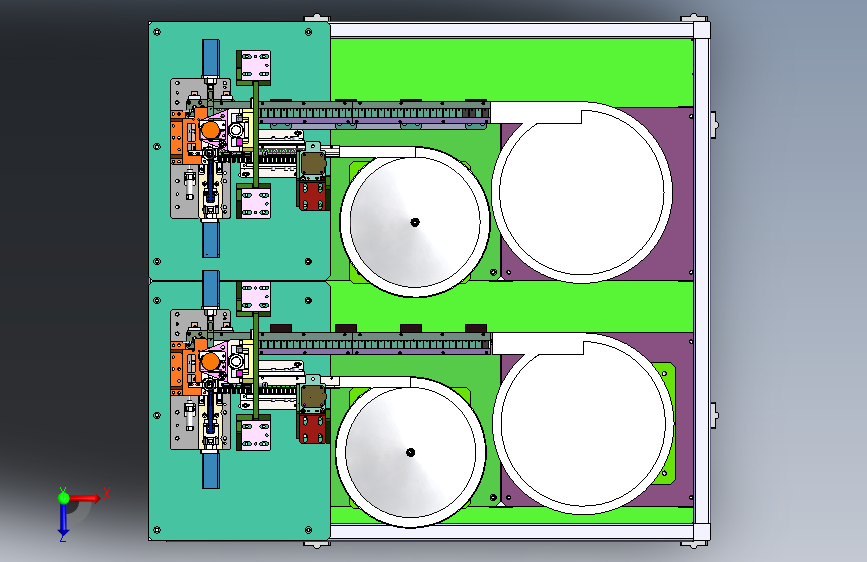This screenshot has height=562, width=867.
Task: Click the green Y axis ball on triad
Action: point(64,497)
